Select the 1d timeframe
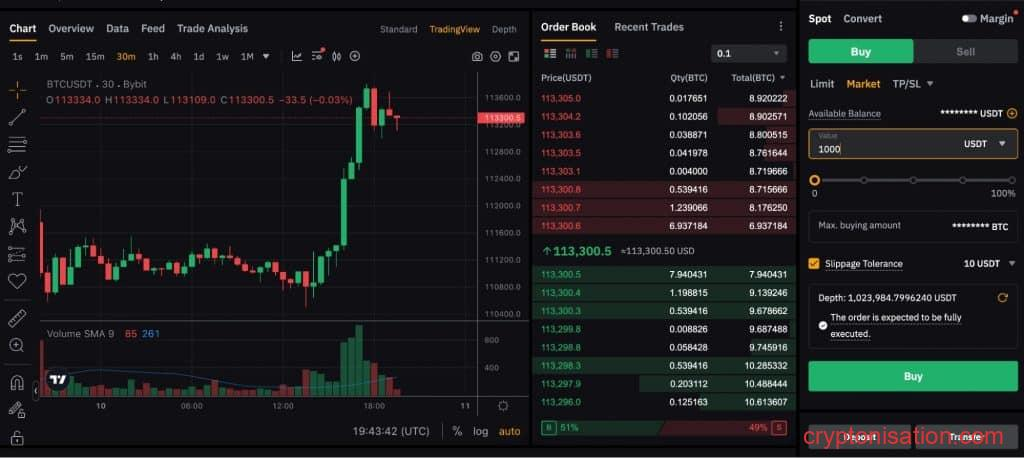1024x458 pixels. click(199, 57)
